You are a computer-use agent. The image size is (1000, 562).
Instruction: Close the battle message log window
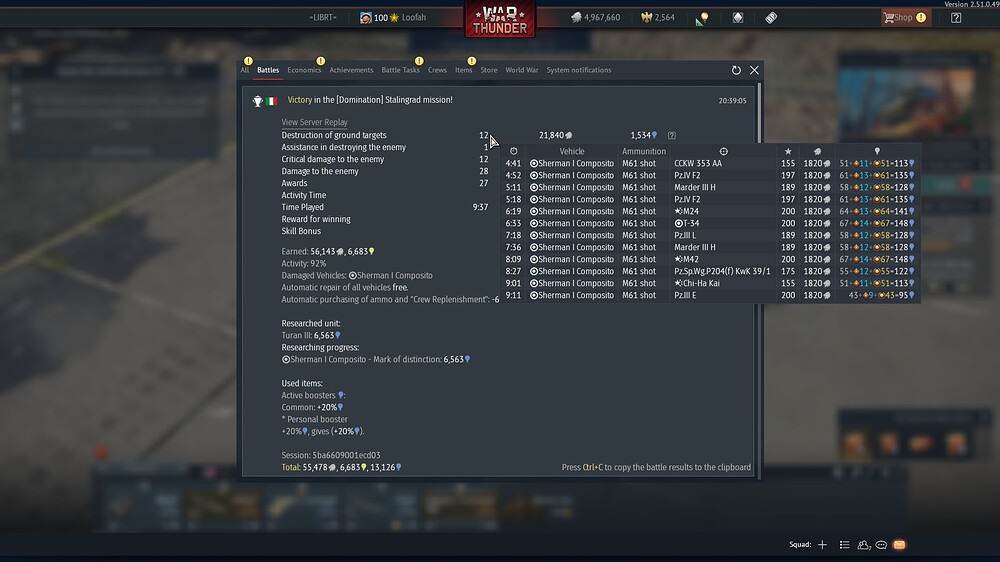pyautogui.click(x=754, y=70)
